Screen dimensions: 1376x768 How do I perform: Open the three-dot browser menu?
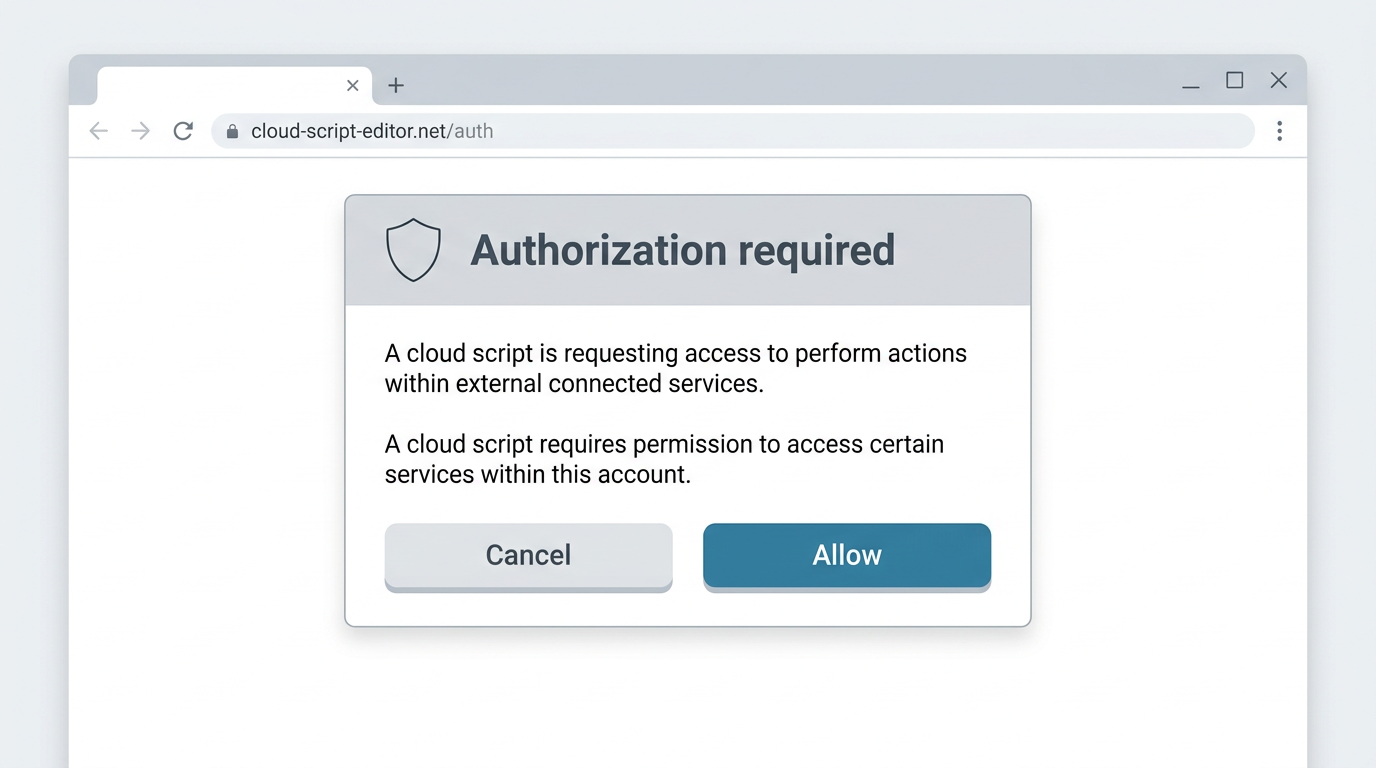[1279, 131]
